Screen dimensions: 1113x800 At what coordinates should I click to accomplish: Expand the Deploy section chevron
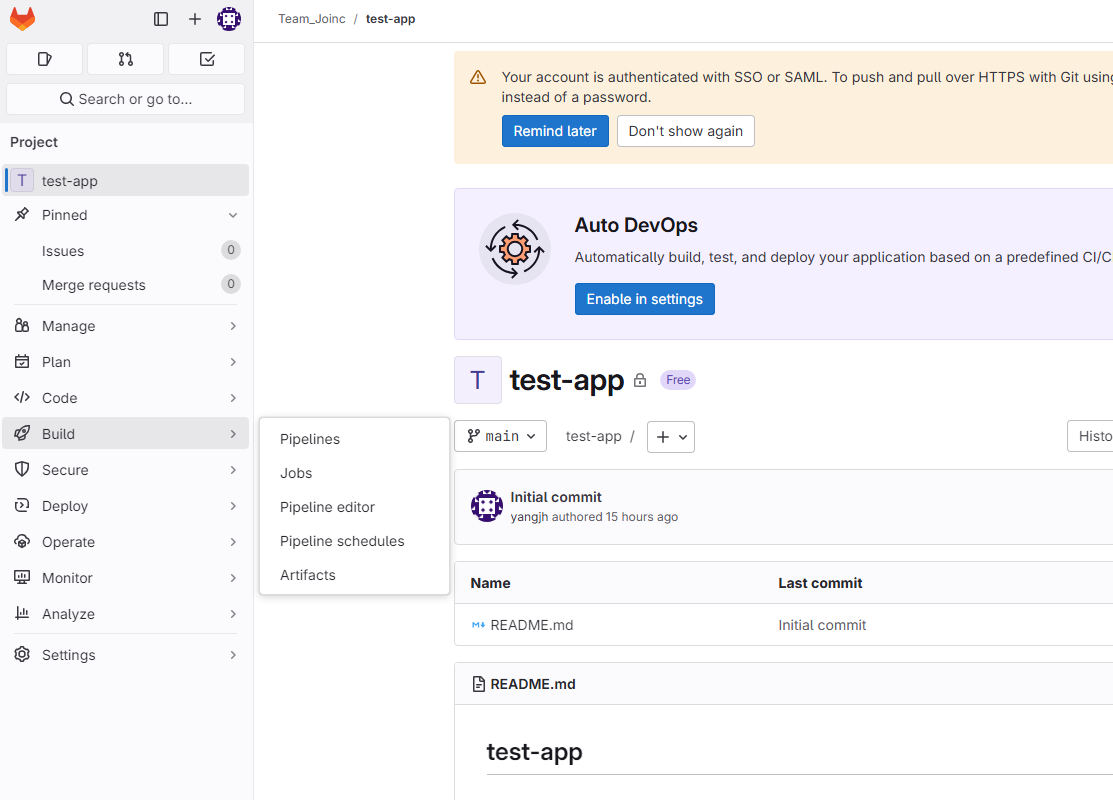click(233, 506)
